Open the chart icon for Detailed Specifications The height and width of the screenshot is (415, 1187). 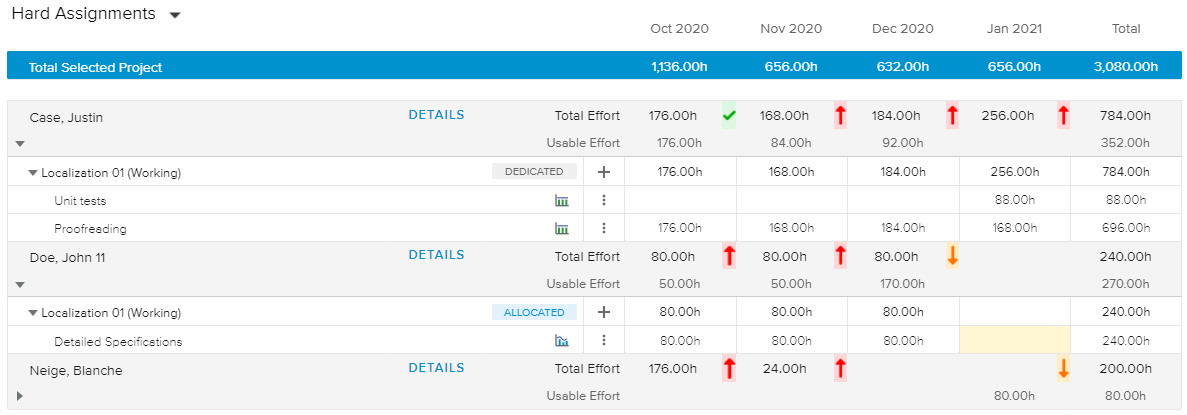[x=561, y=341]
